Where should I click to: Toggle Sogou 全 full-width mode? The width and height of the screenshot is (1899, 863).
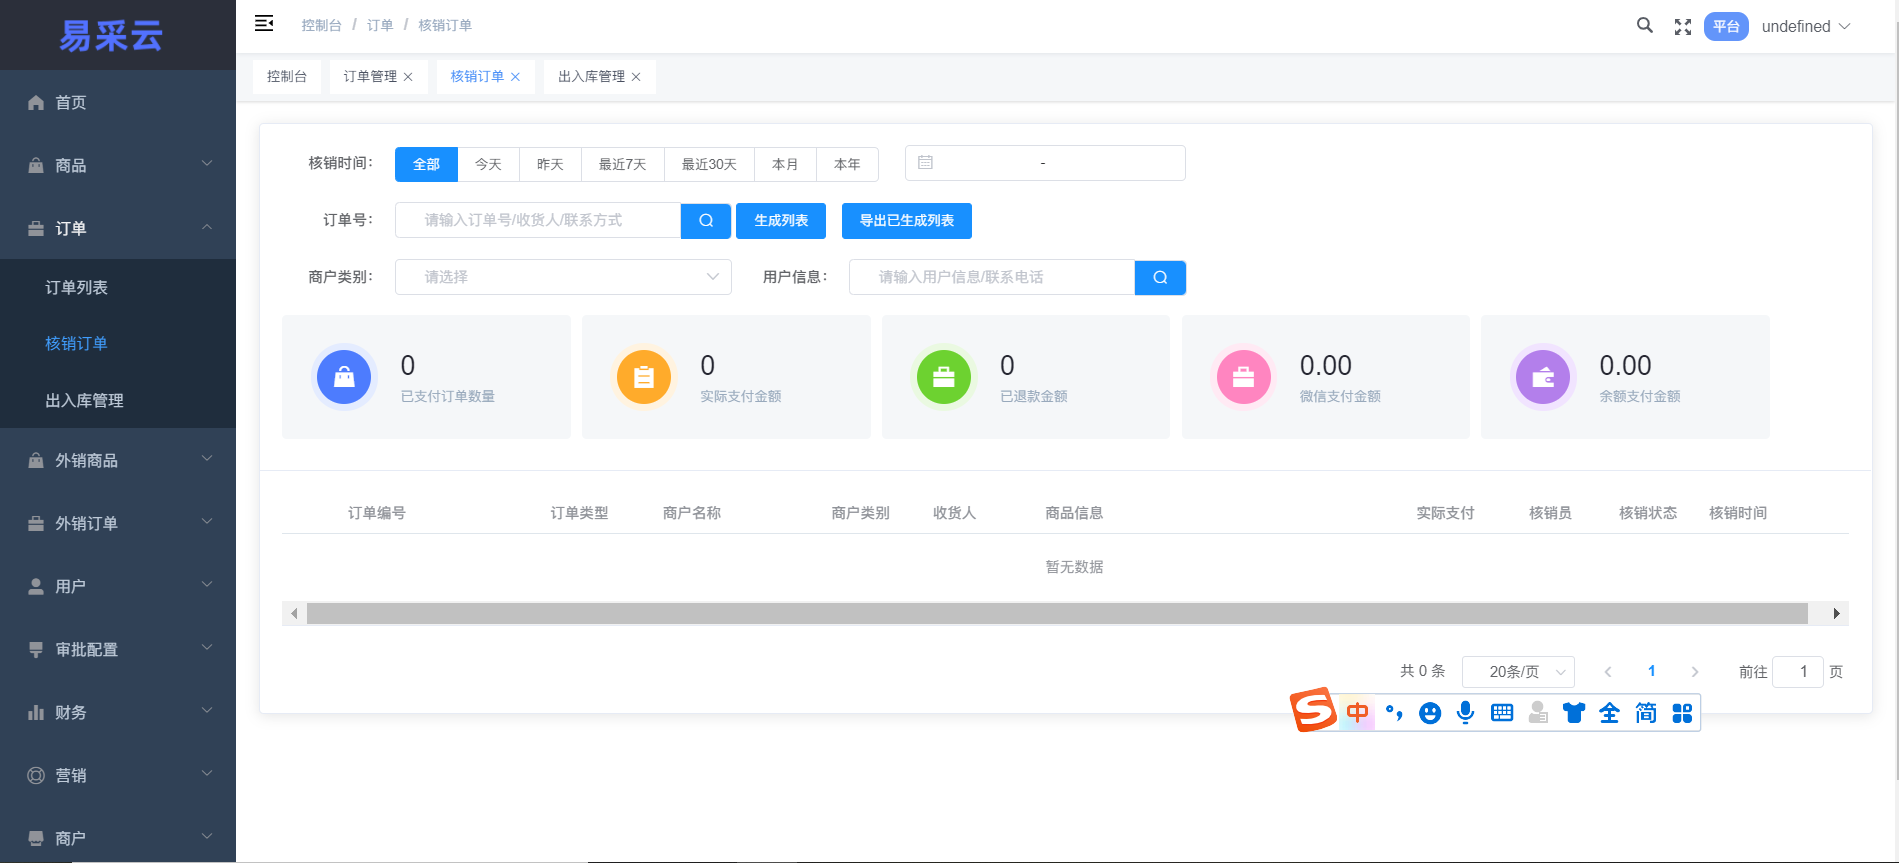tap(1610, 713)
